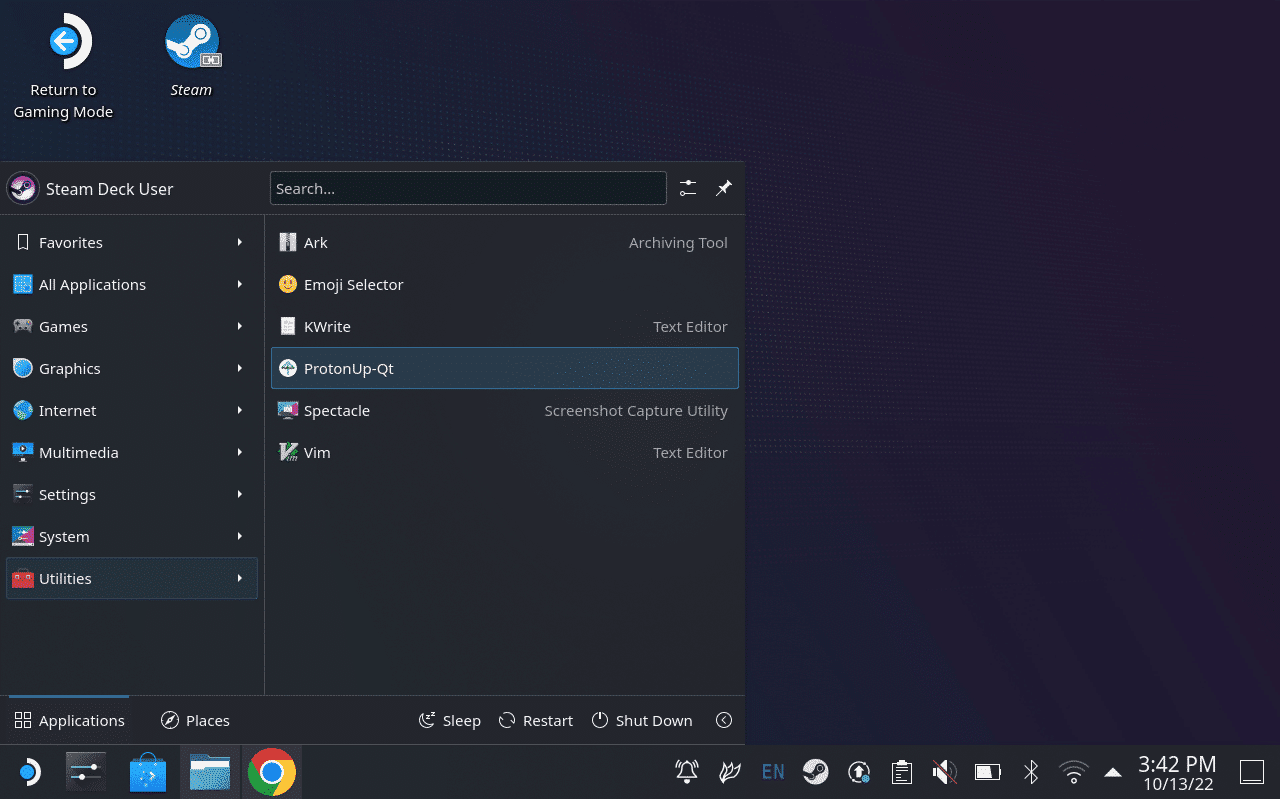Image resolution: width=1280 pixels, height=799 pixels.
Task: Toggle the pin to keep launcher open
Action: tap(724, 188)
